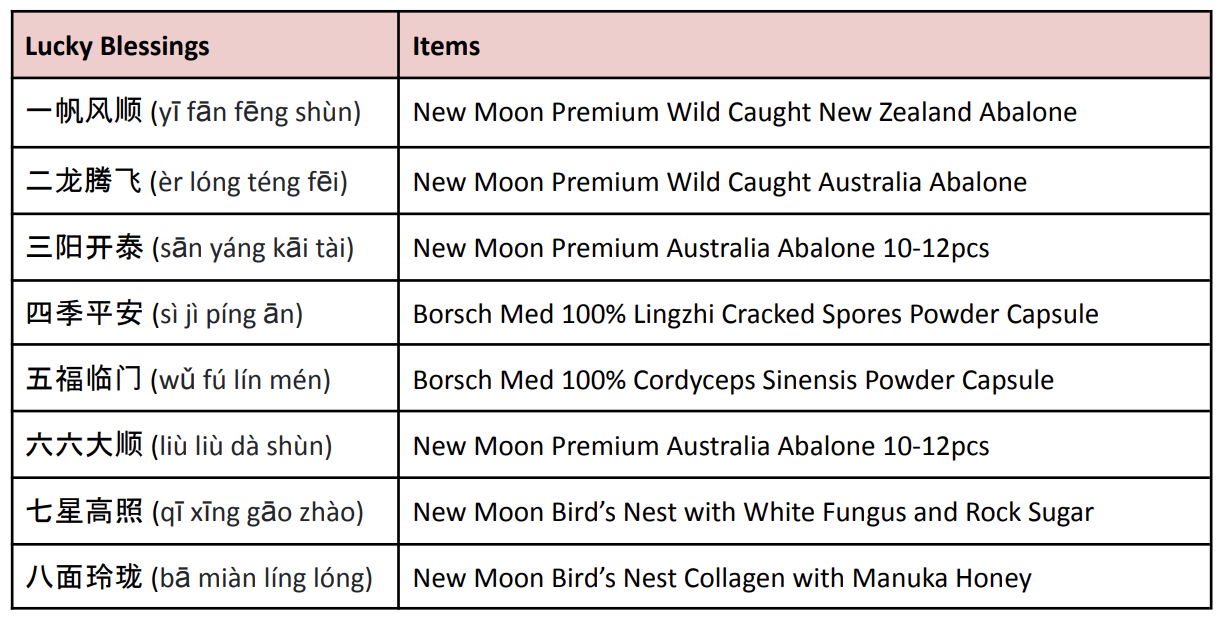Select the 五福临门 blessing cell
The height and width of the screenshot is (618, 1220).
pyautogui.click(x=205, y=379)
